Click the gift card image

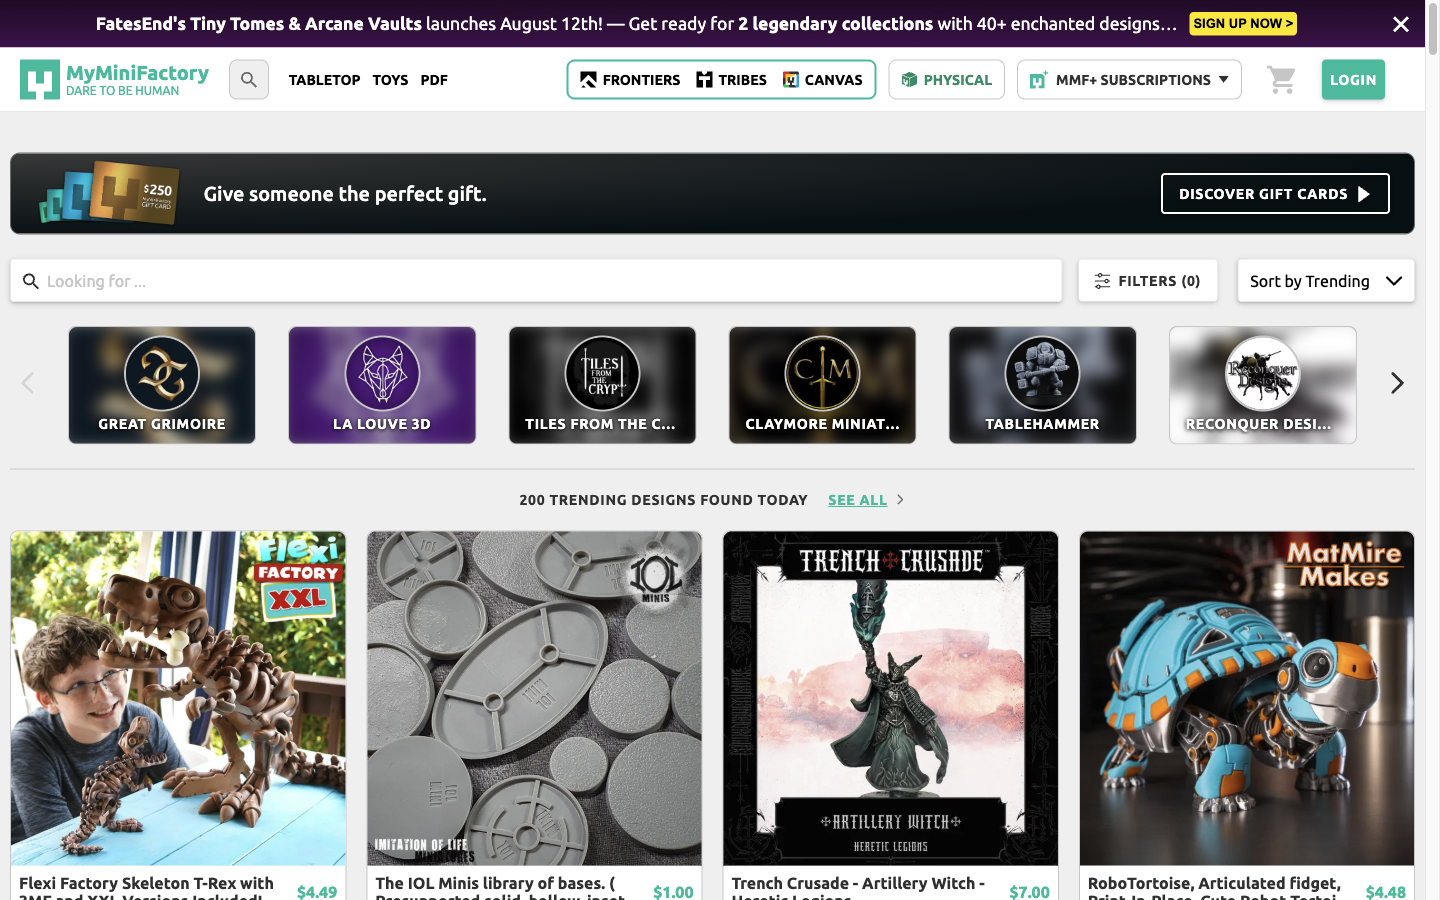pos(109,193)
